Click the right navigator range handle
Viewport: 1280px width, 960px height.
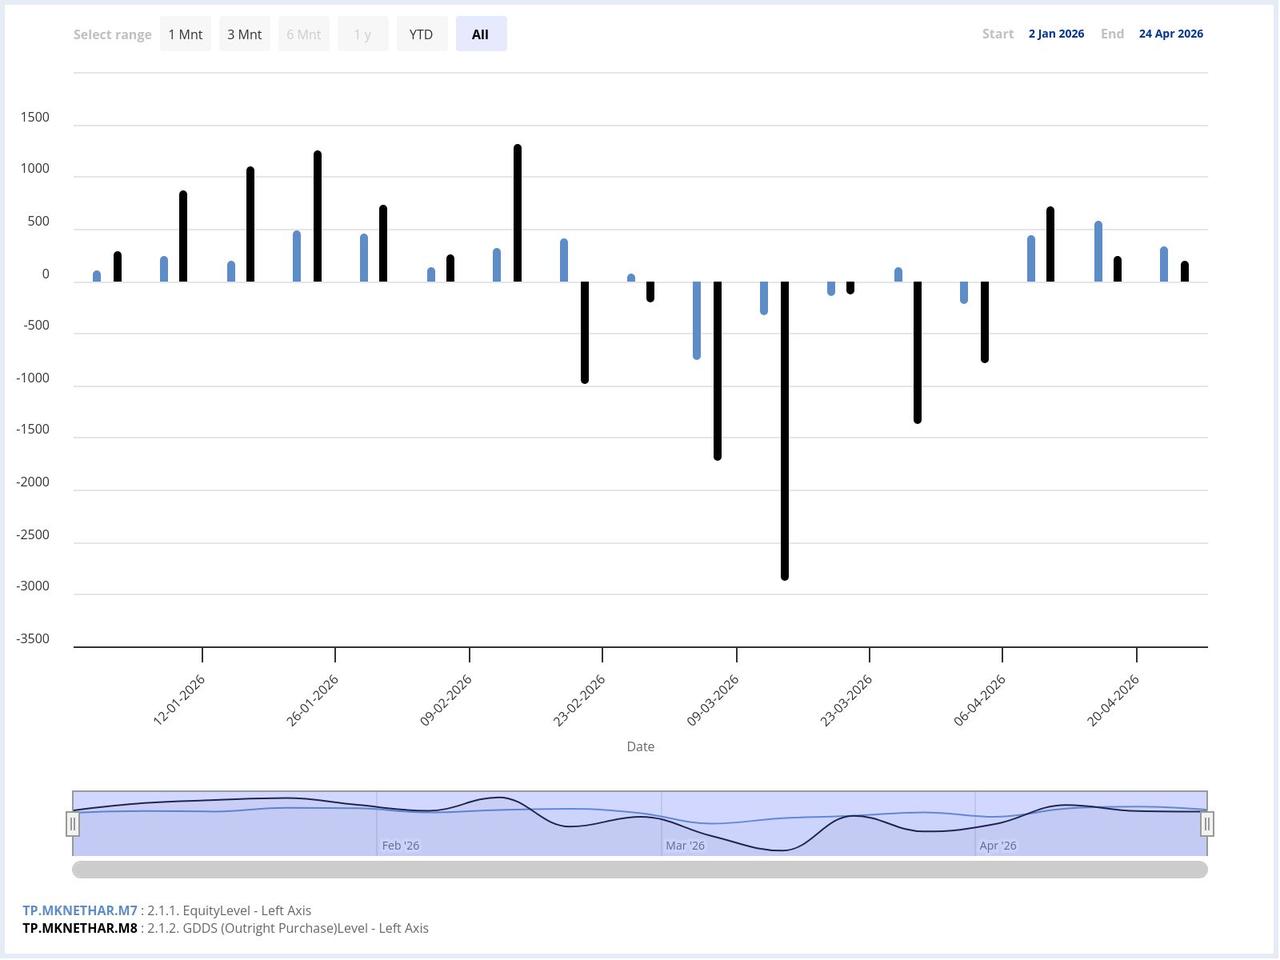coord(1207,822)
